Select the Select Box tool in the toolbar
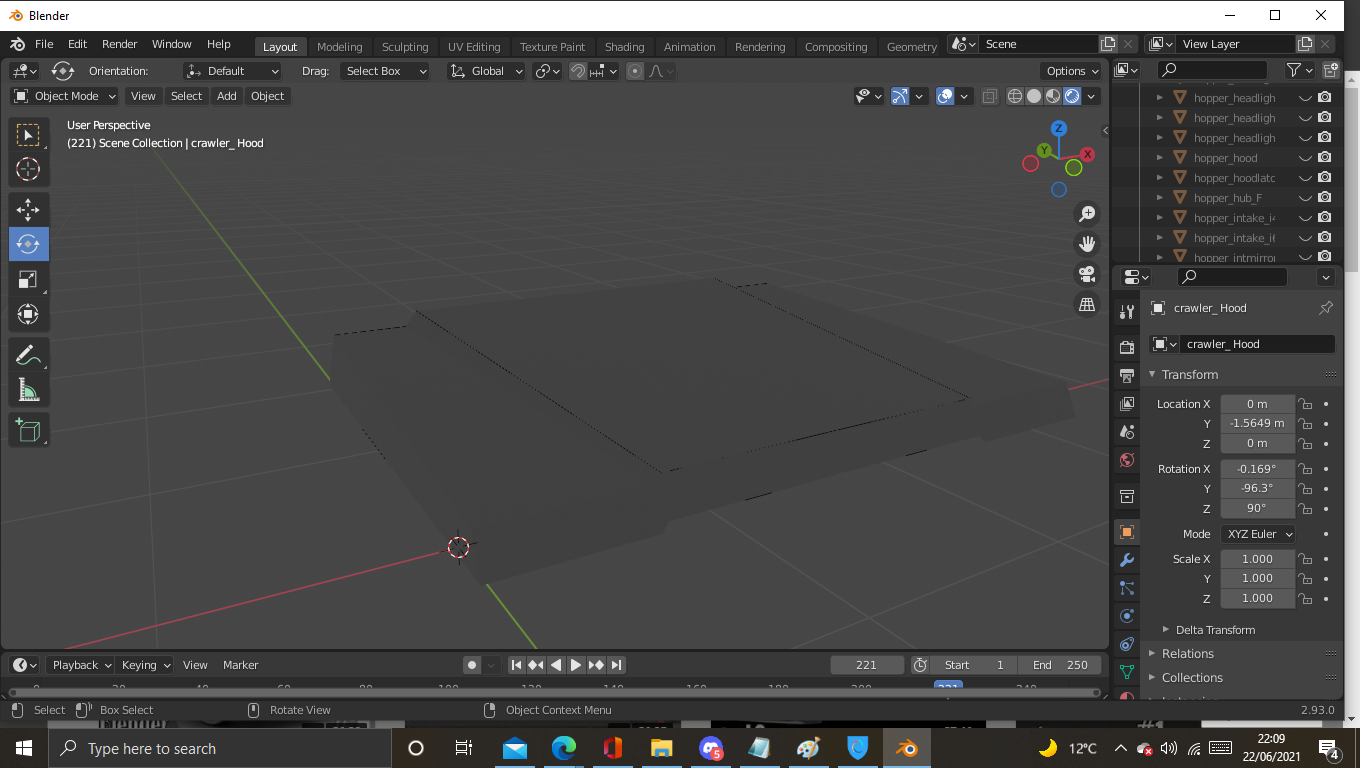The height and width of the screenshot is (768, 1360). 28,134
